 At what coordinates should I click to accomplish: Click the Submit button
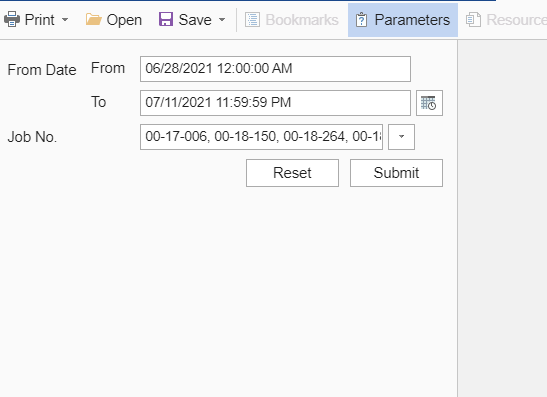(x=396, y=173)
